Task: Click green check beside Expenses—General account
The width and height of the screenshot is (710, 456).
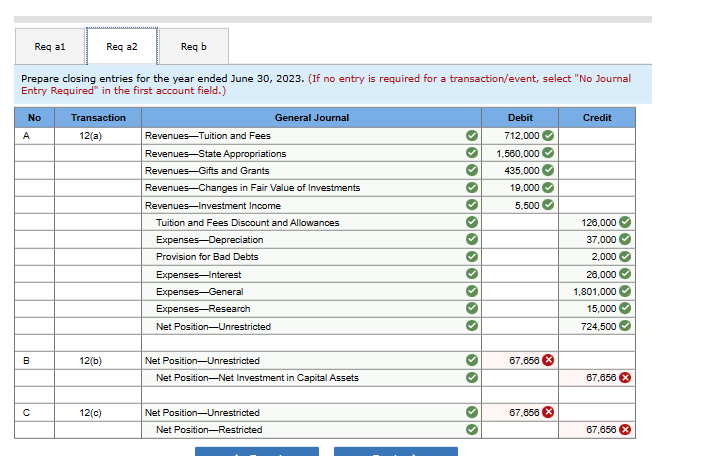Action: coord(472,291)
